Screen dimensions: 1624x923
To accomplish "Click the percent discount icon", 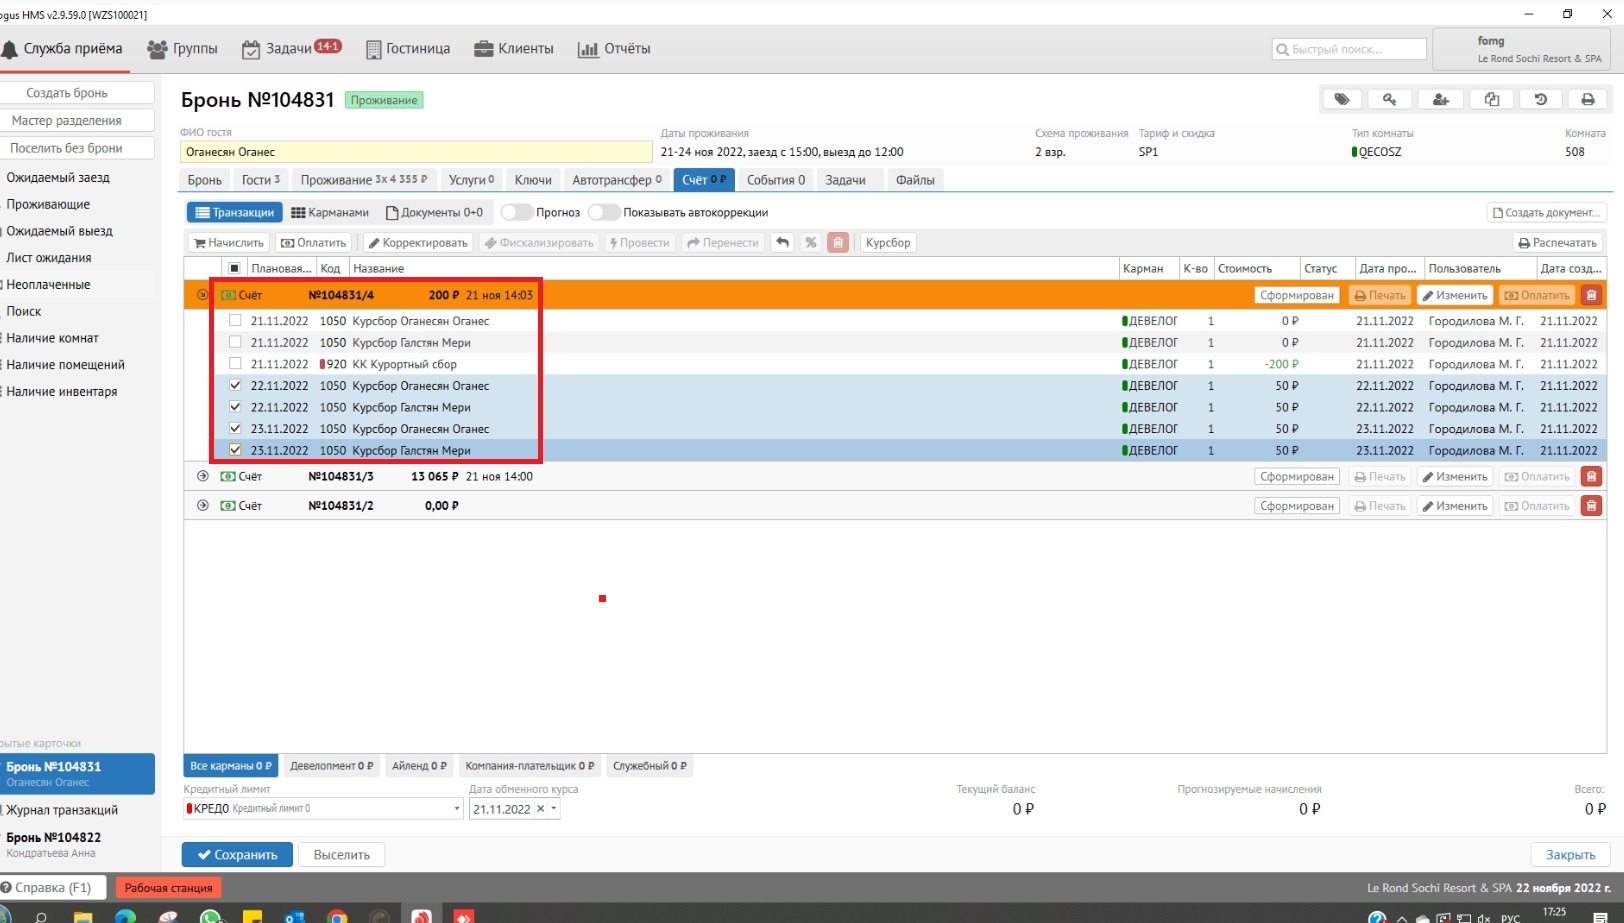I will click(x=811, y=243).
